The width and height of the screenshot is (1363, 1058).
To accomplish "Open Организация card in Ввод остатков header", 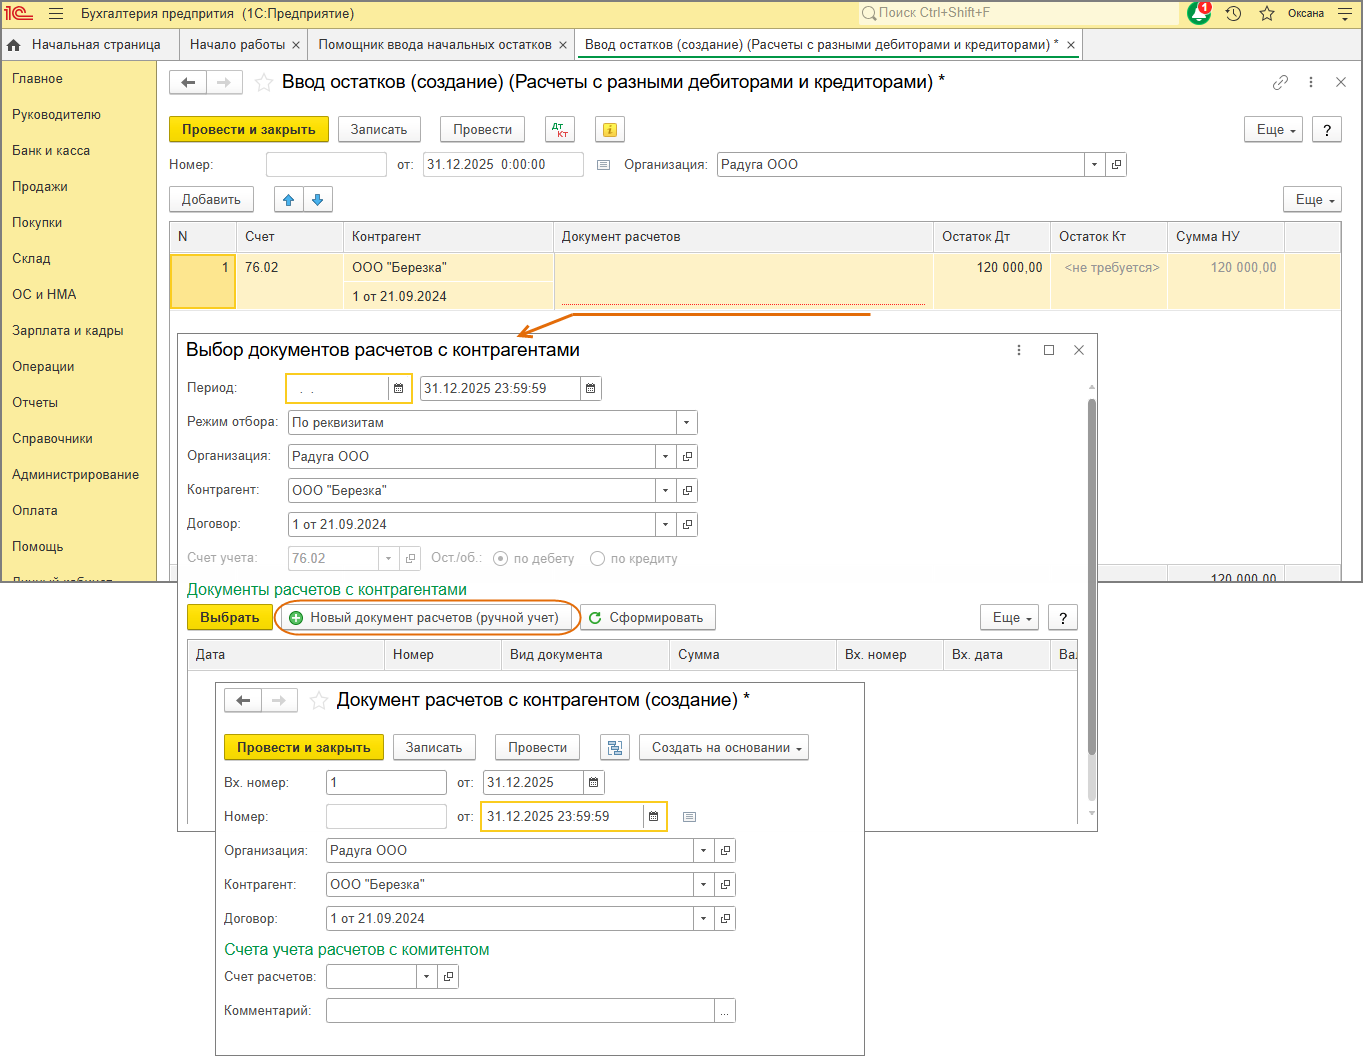I will 1116,165.
